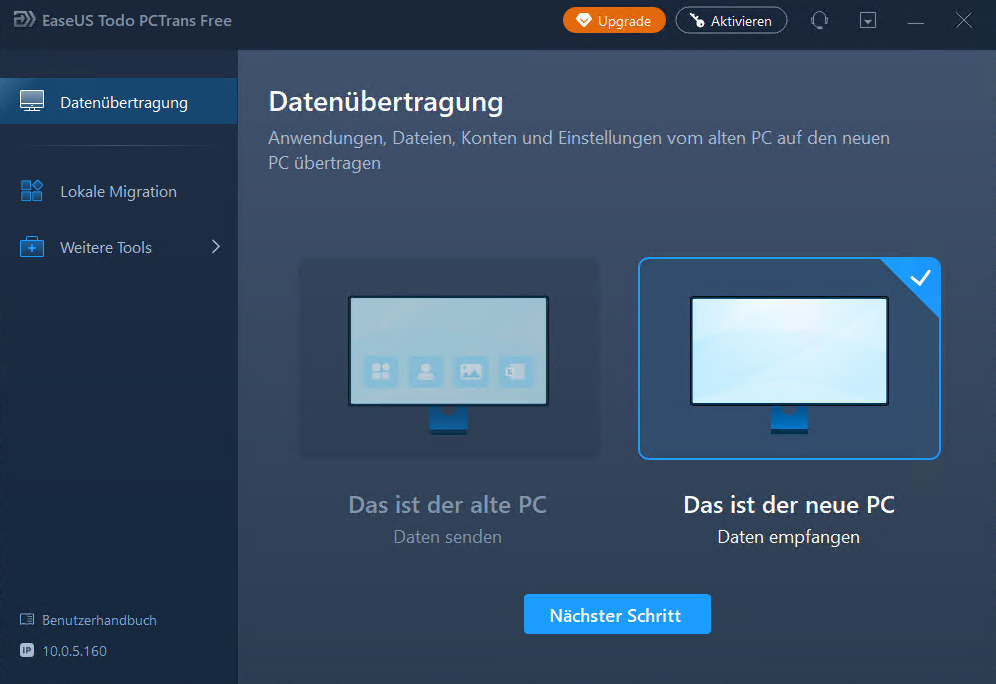Screen dimensions: 996x684
Task: Click the apps icon on old PC screen
Action: point(381,371)
